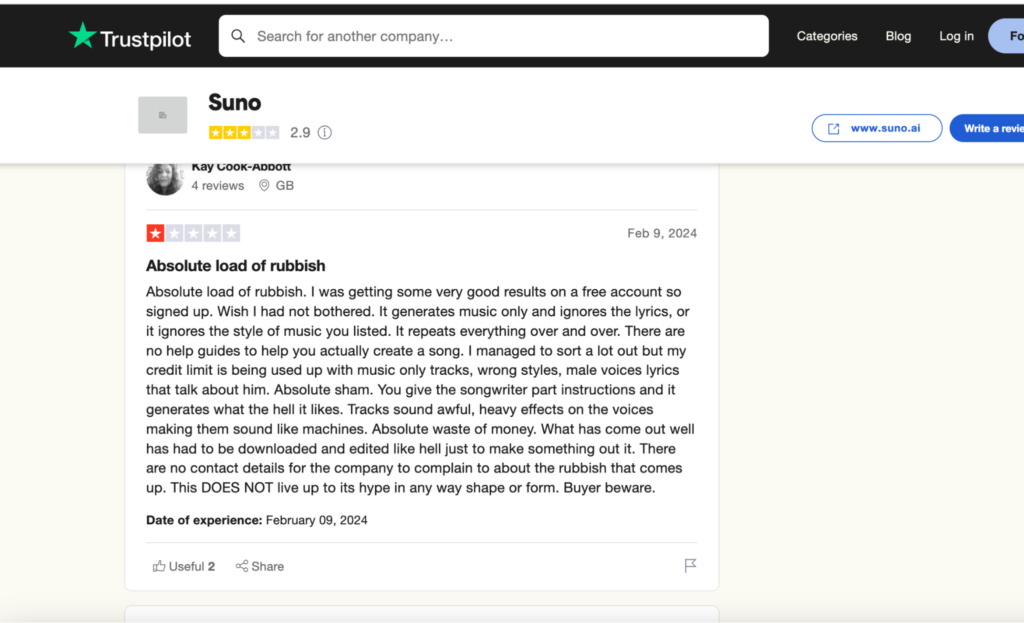Click the 4 reviews count
Screen dimensions: 1024x623
217,185
